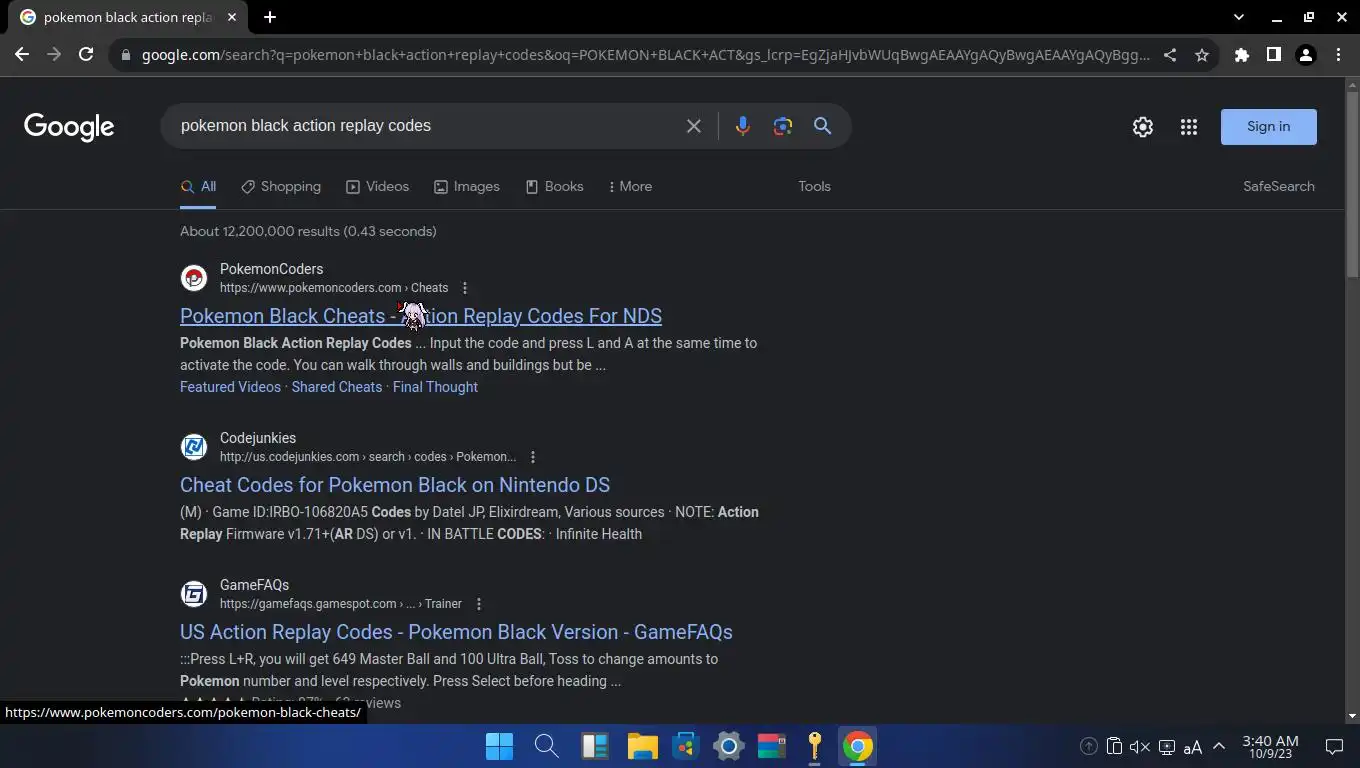
Task: View site information lock icon
Action: 125,55
